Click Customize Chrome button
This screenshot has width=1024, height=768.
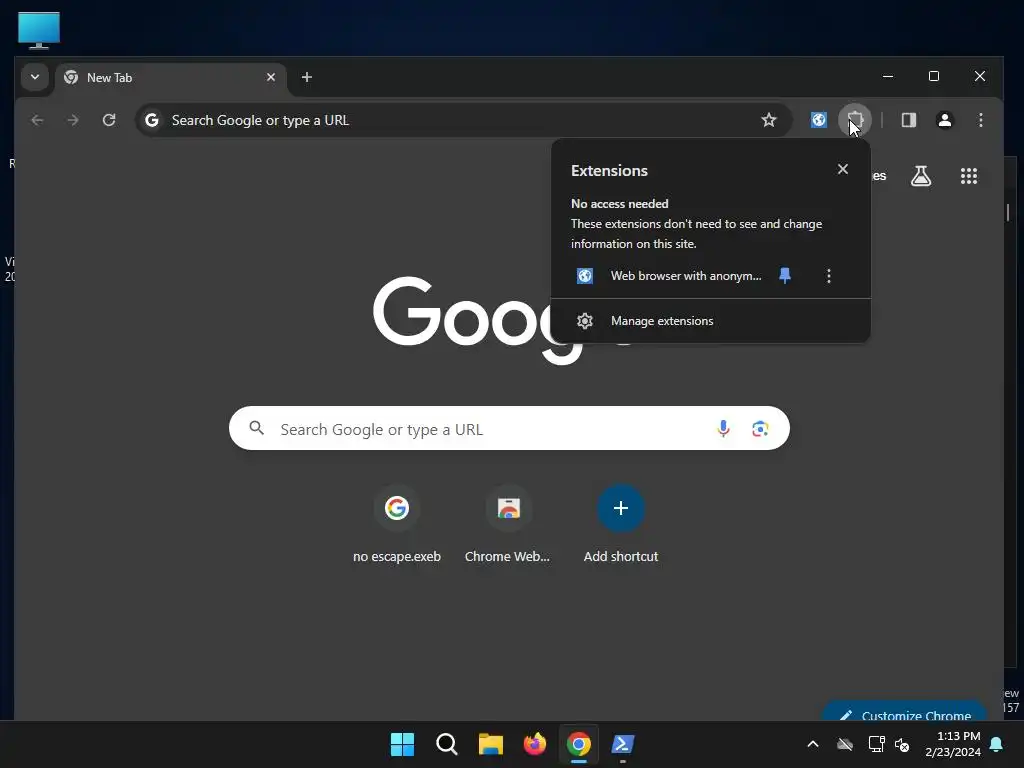pos(905,713)
